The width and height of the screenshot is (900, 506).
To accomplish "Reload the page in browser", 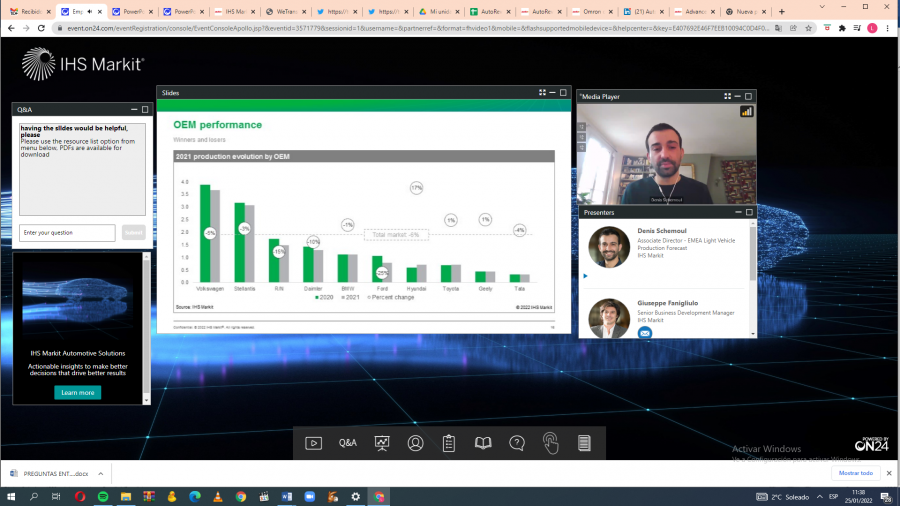I will tap(41, 28).
